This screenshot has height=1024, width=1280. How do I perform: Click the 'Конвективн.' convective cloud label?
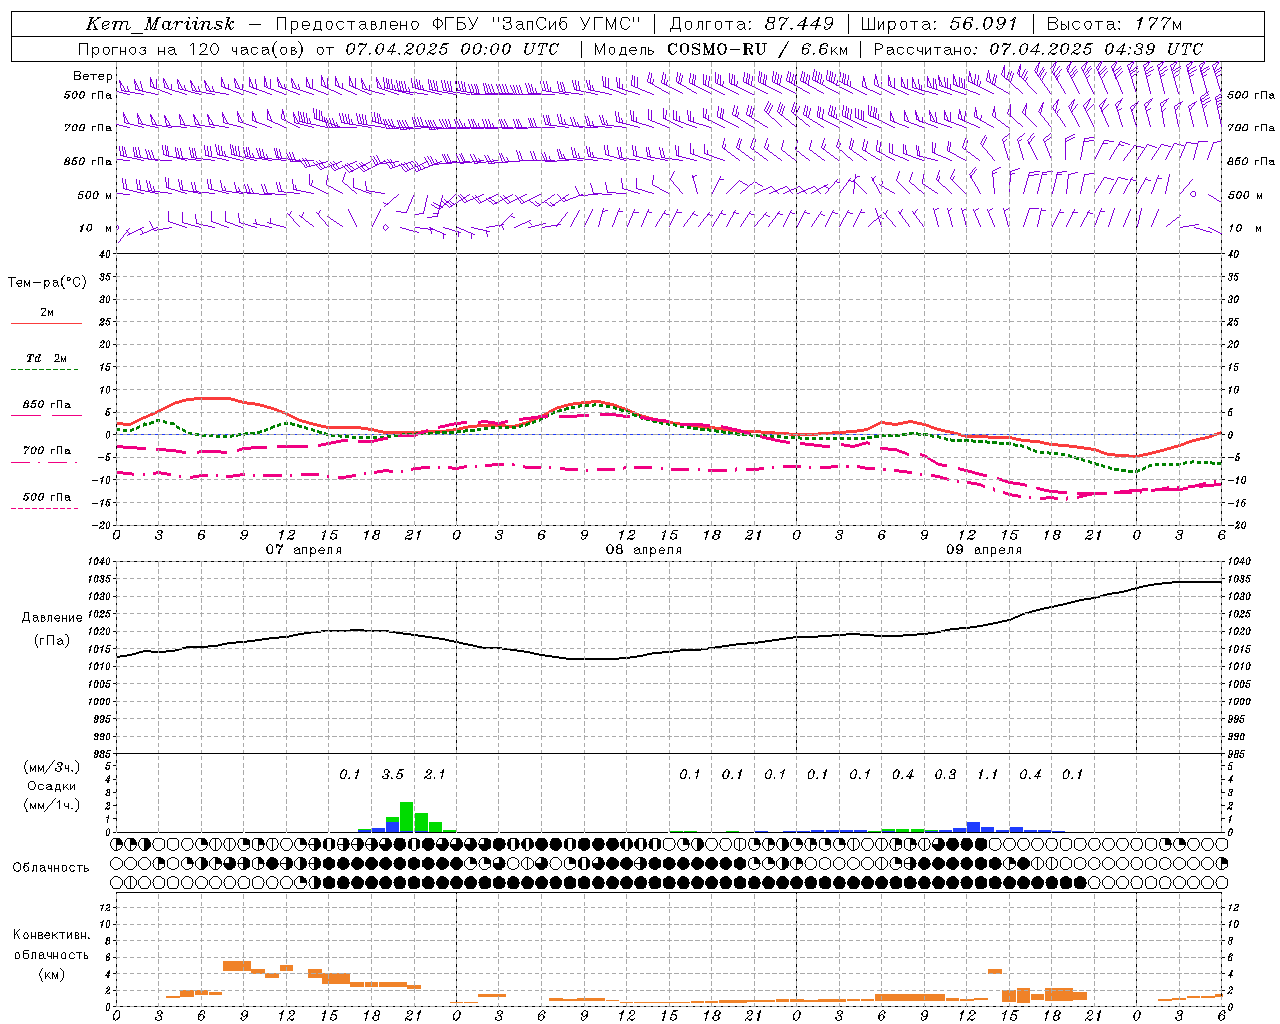click(51, 935)
